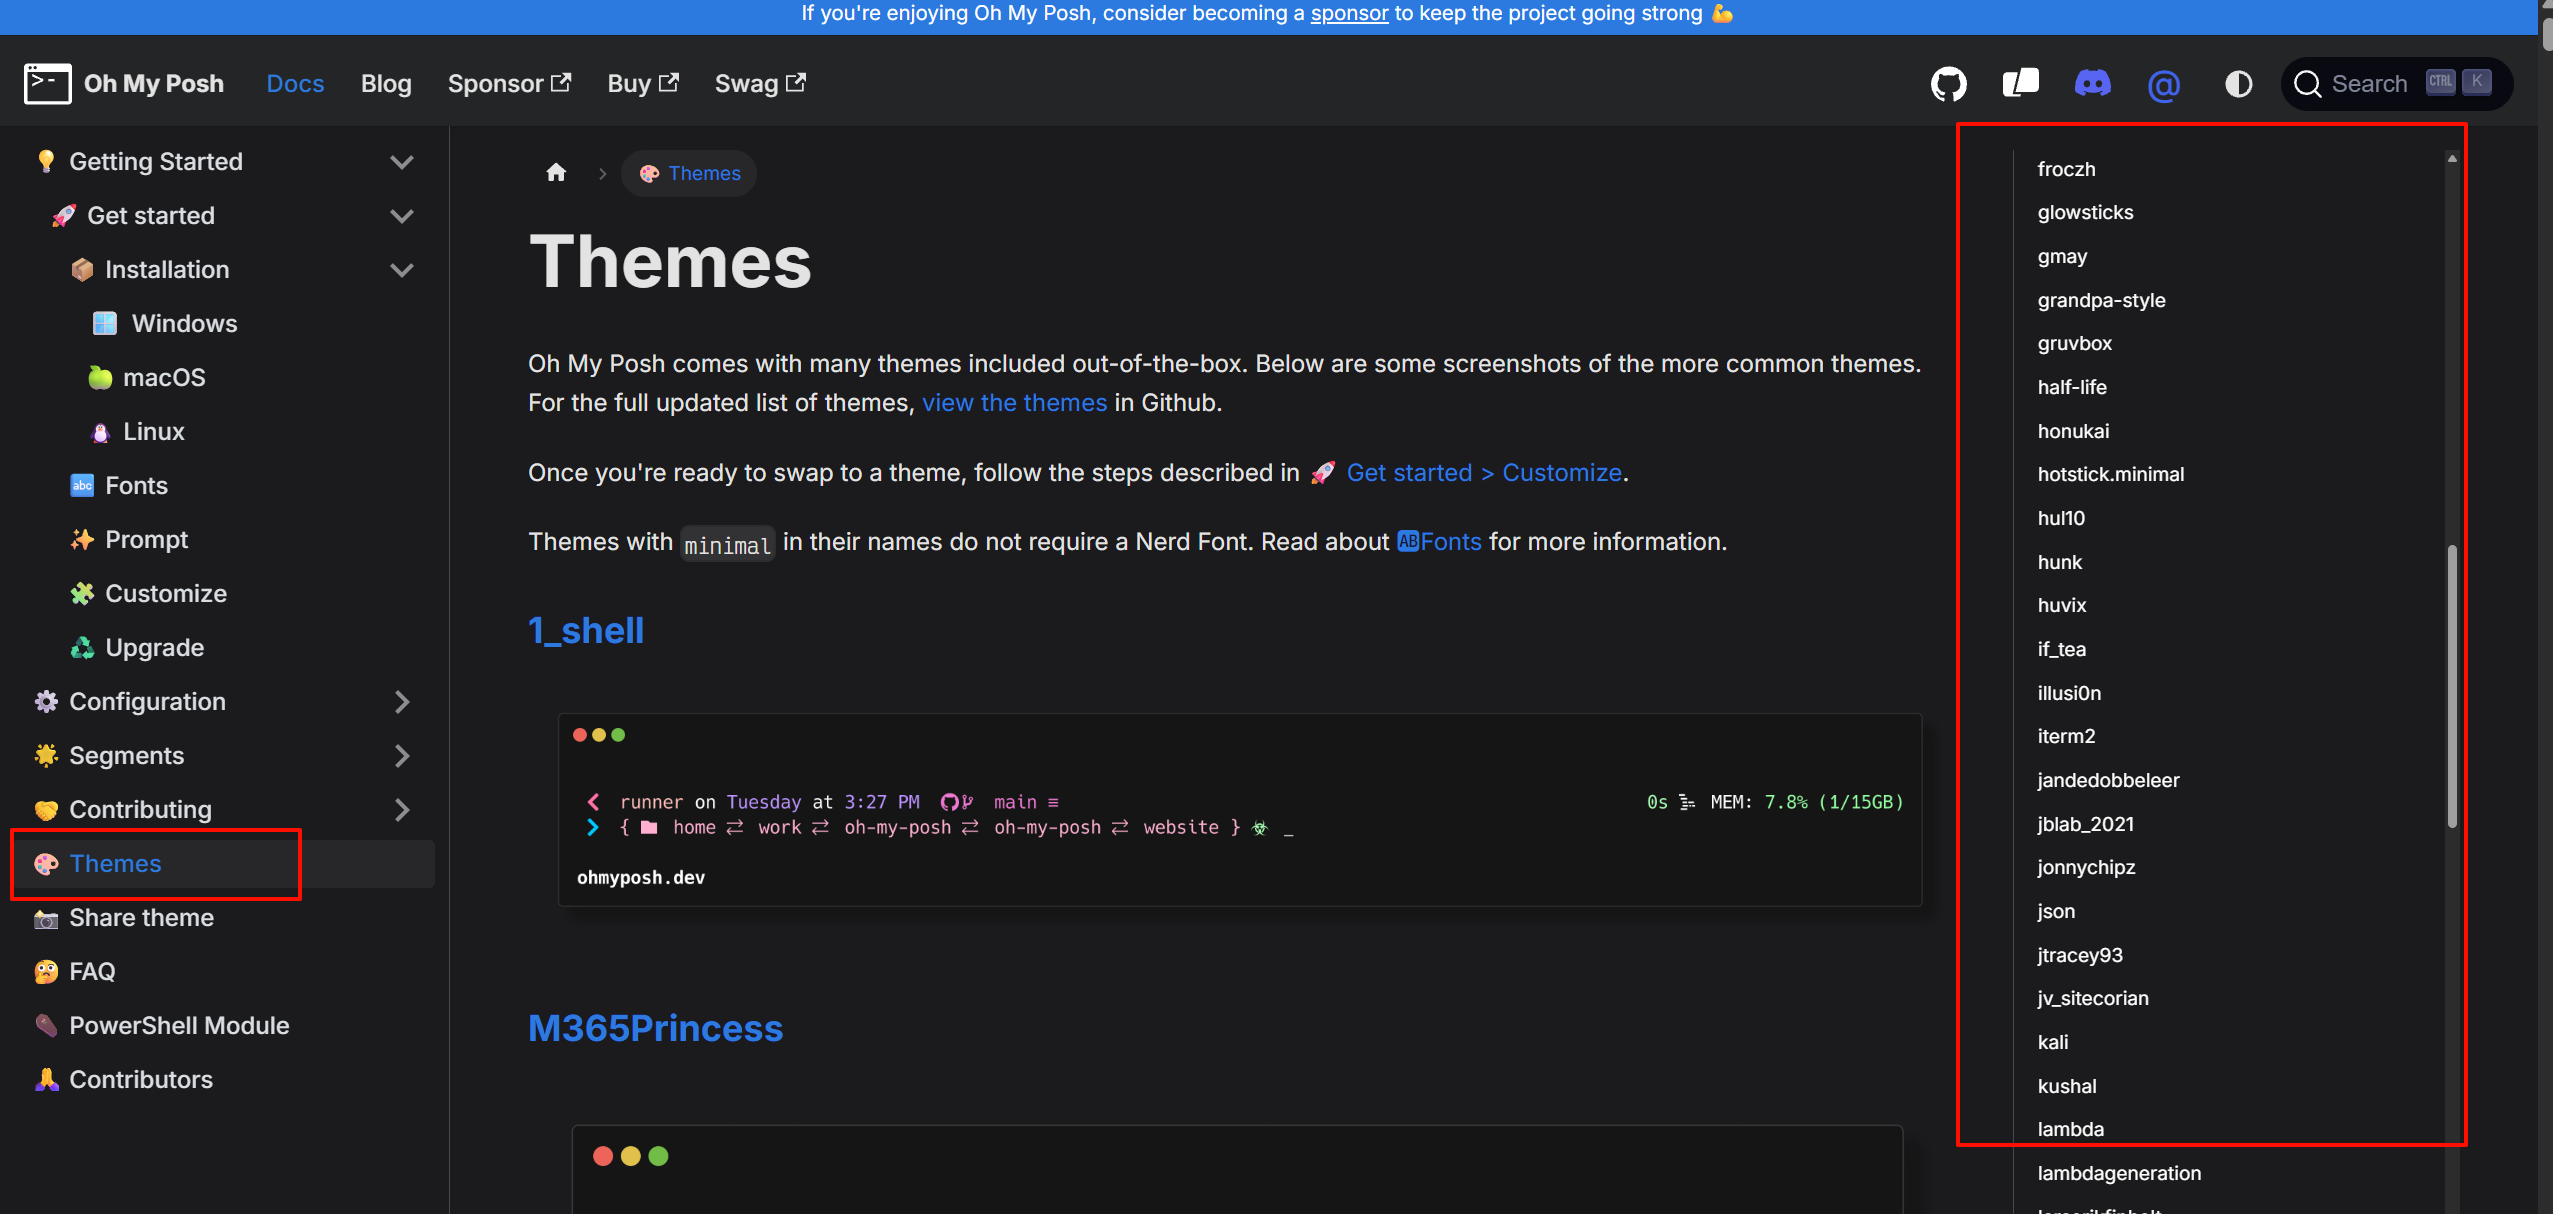Click the Themes breadcrumb pill
Screen dimensions: 2553x1214
point(689,173)
